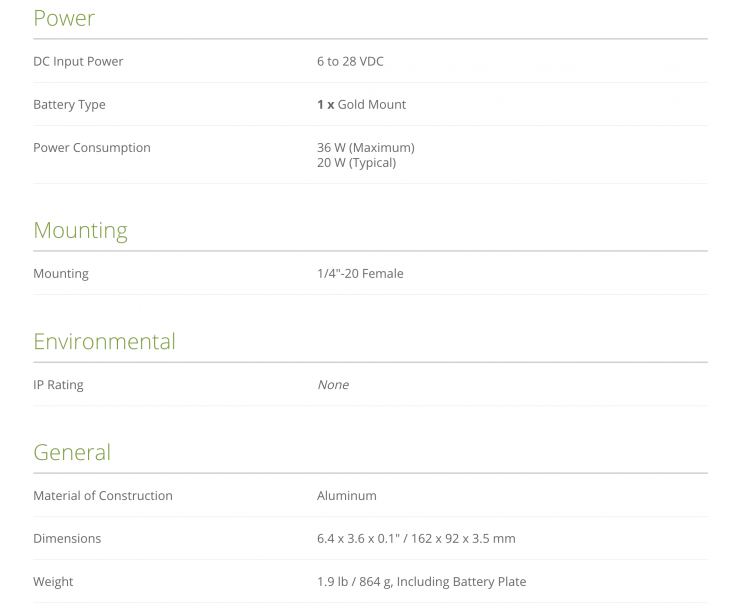Select the Battery Type label
The image size is (740, 612).
[69, 105]
